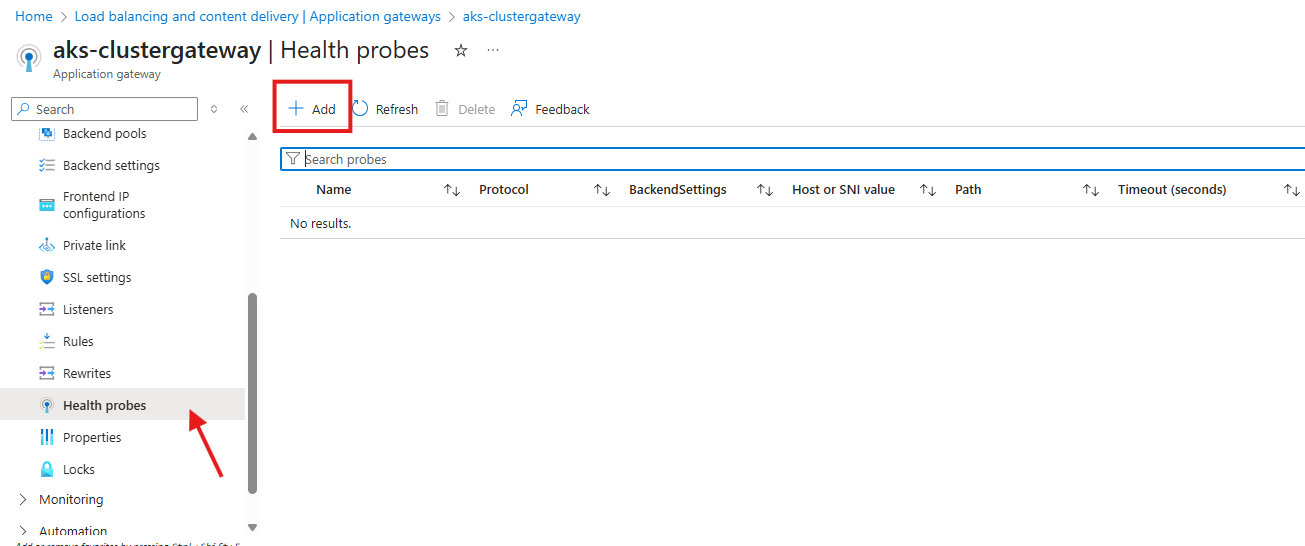Image resolution: width=1305 pixels, height=546 pixels.
Task: Open Backend pools in sidebar
Action: point(104,133)
